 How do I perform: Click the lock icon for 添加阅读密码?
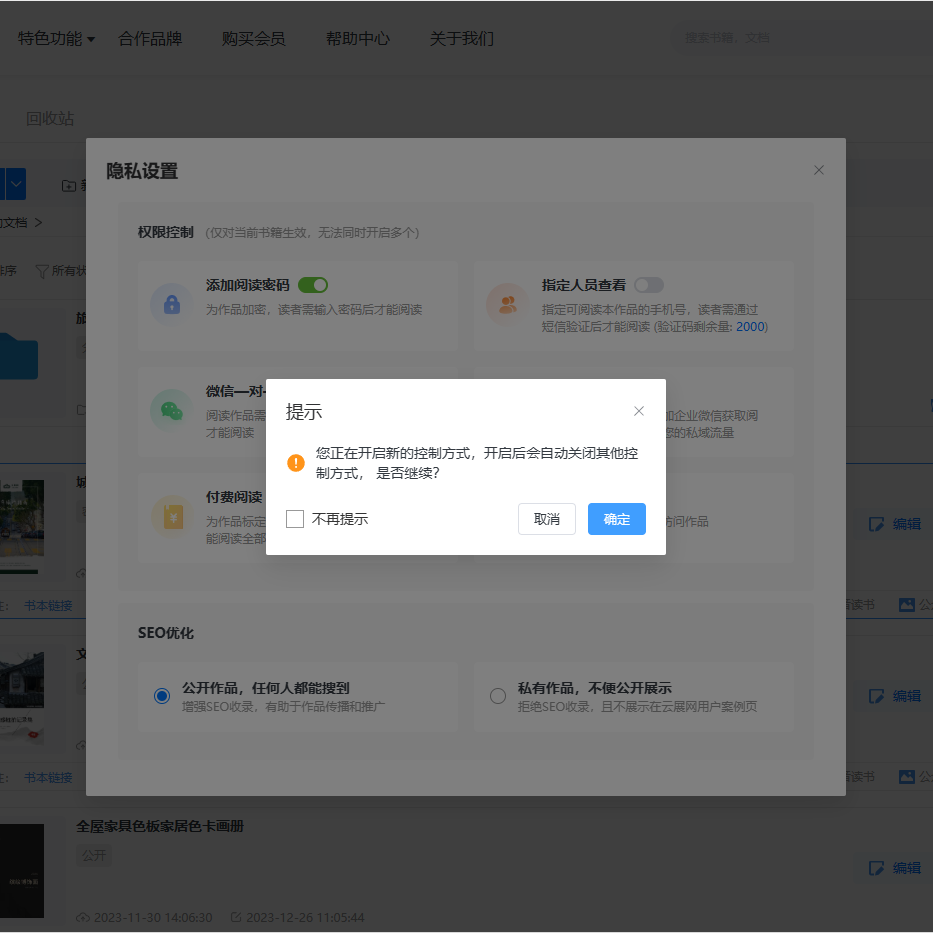[x=171, y=305]
